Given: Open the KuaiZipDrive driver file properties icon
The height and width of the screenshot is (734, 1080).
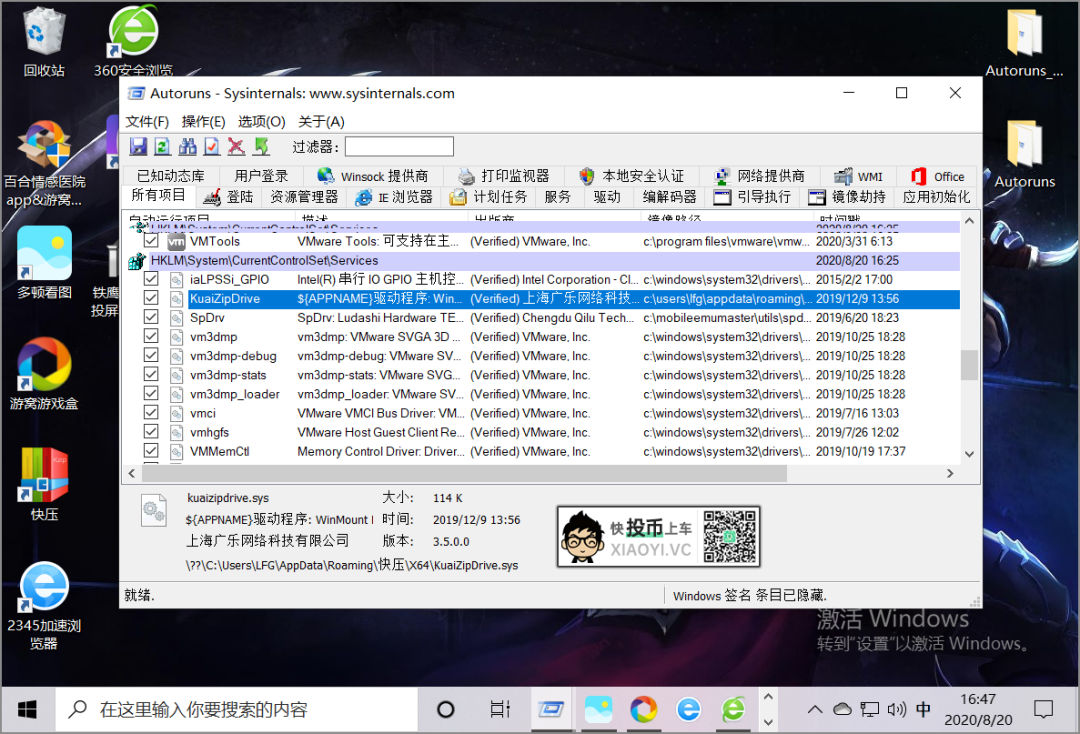Looking at the screenshot, I should (153, 510).
